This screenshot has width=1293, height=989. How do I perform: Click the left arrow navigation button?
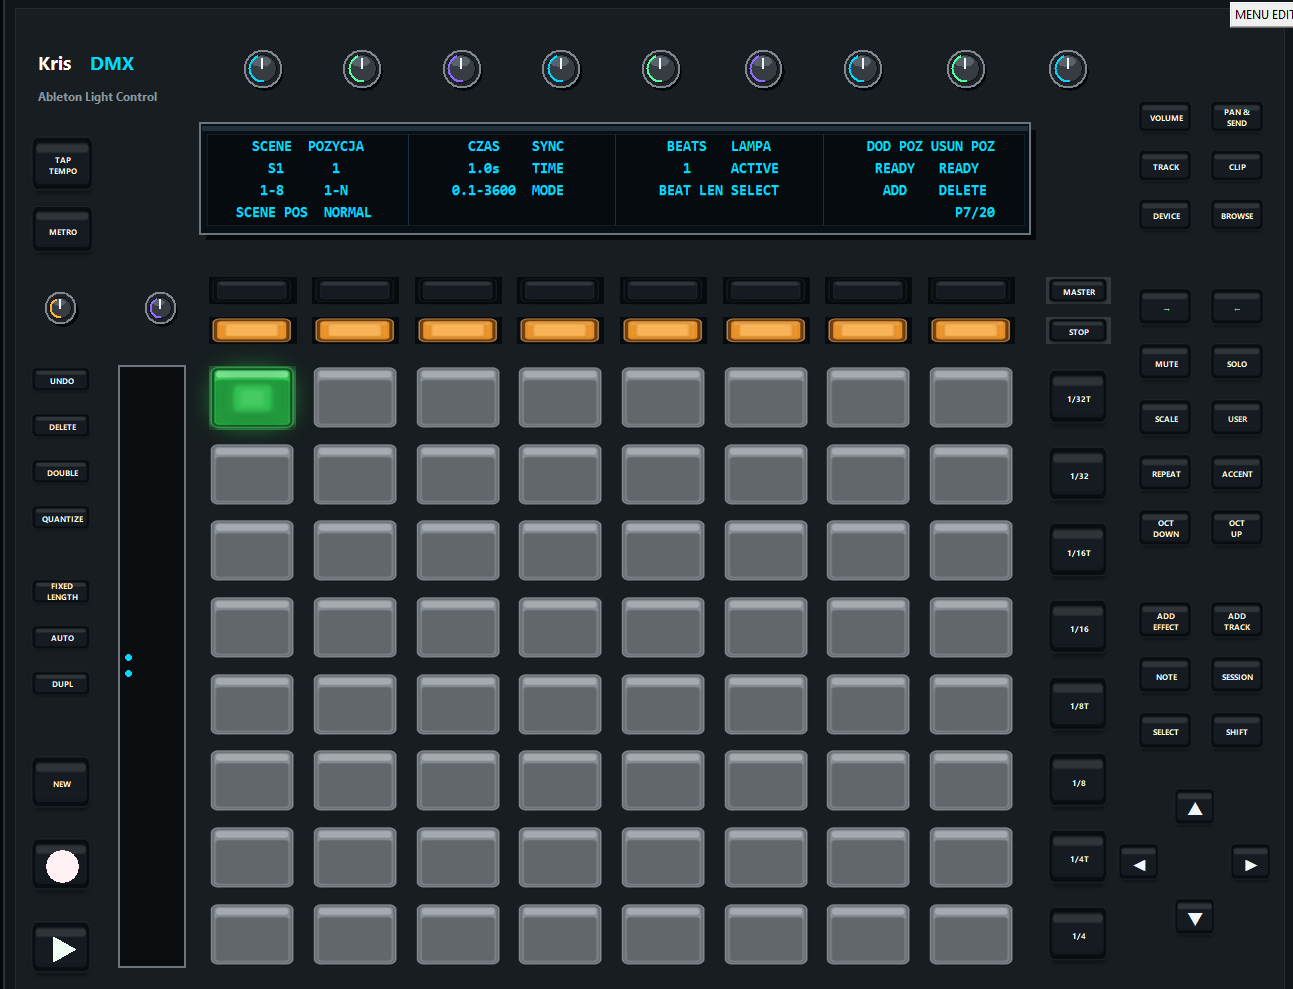[x=1139, y=864]
